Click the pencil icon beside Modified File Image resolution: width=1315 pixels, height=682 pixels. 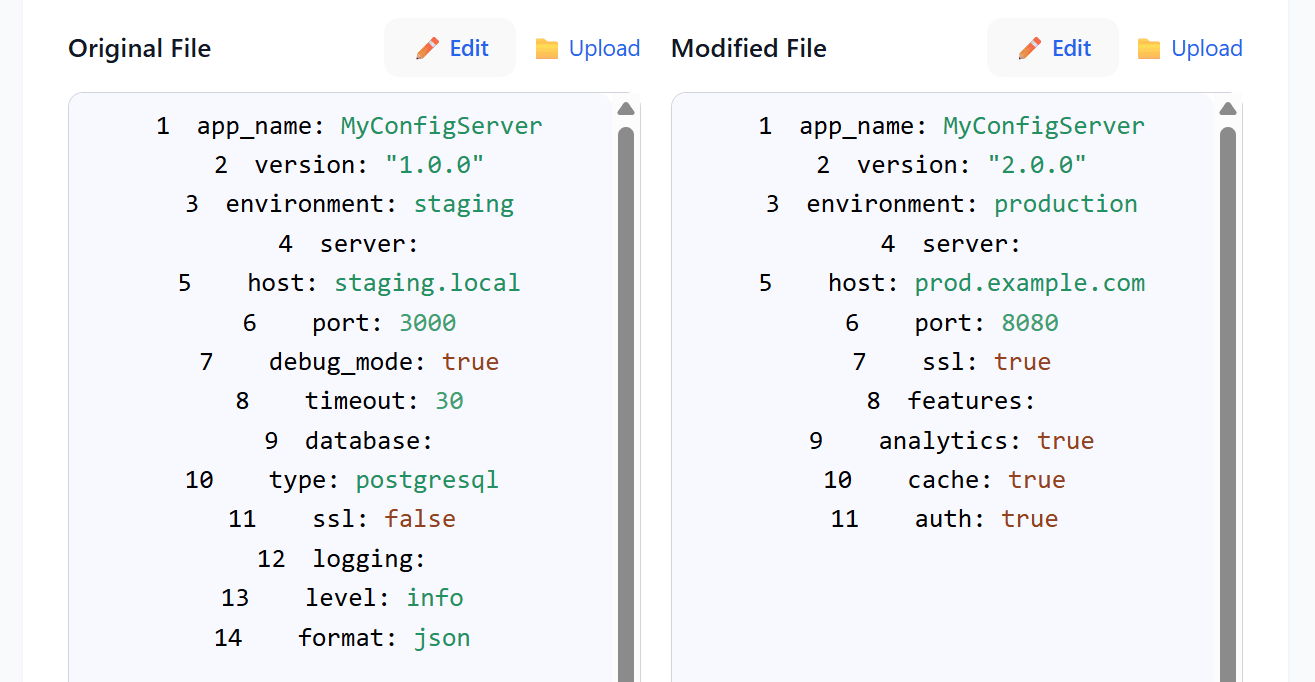point(1030,48)
